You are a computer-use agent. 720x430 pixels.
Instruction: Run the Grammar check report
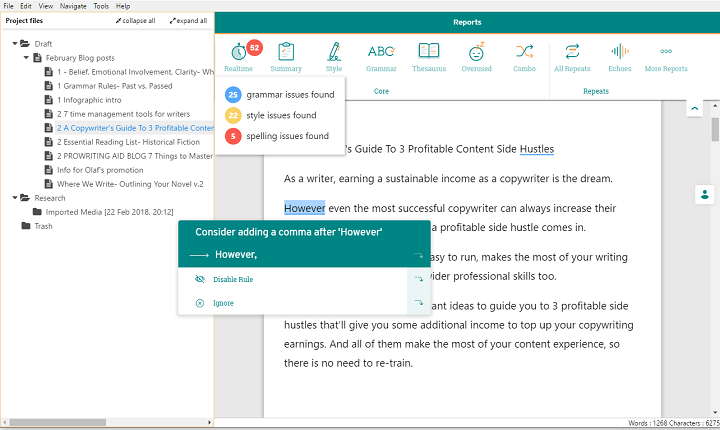point(381,57)
